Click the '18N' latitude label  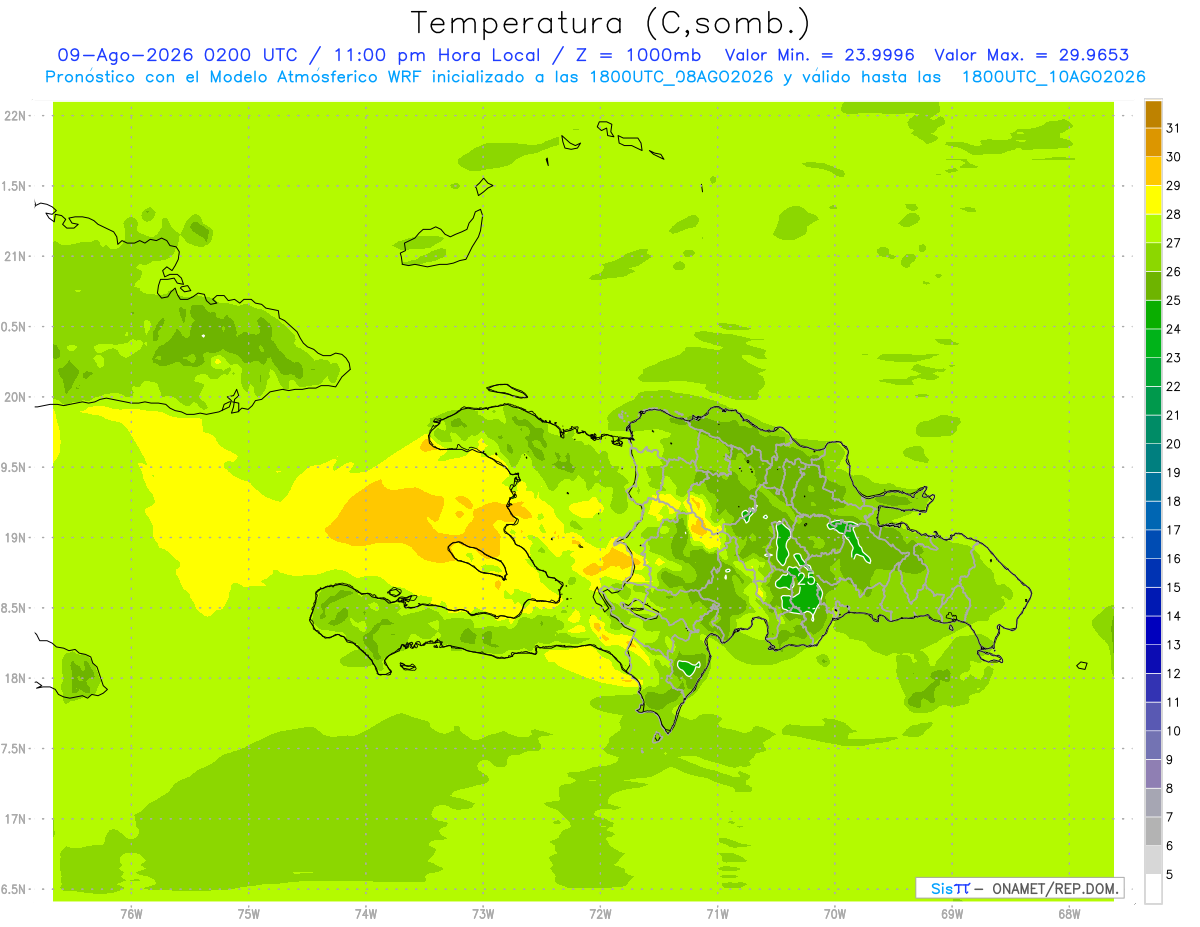coord(15,678)
